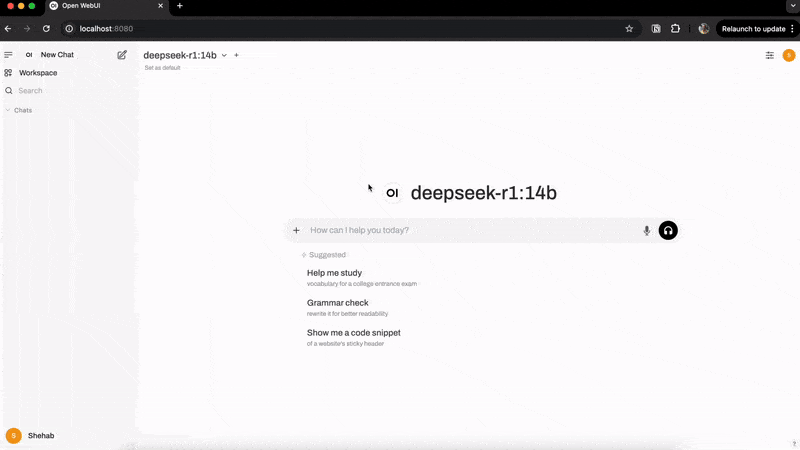Click the site info icon in address bar
Image resolution: width=800 pixels, height=450 pixels.
pyautogui.click(x=69, y=29)
